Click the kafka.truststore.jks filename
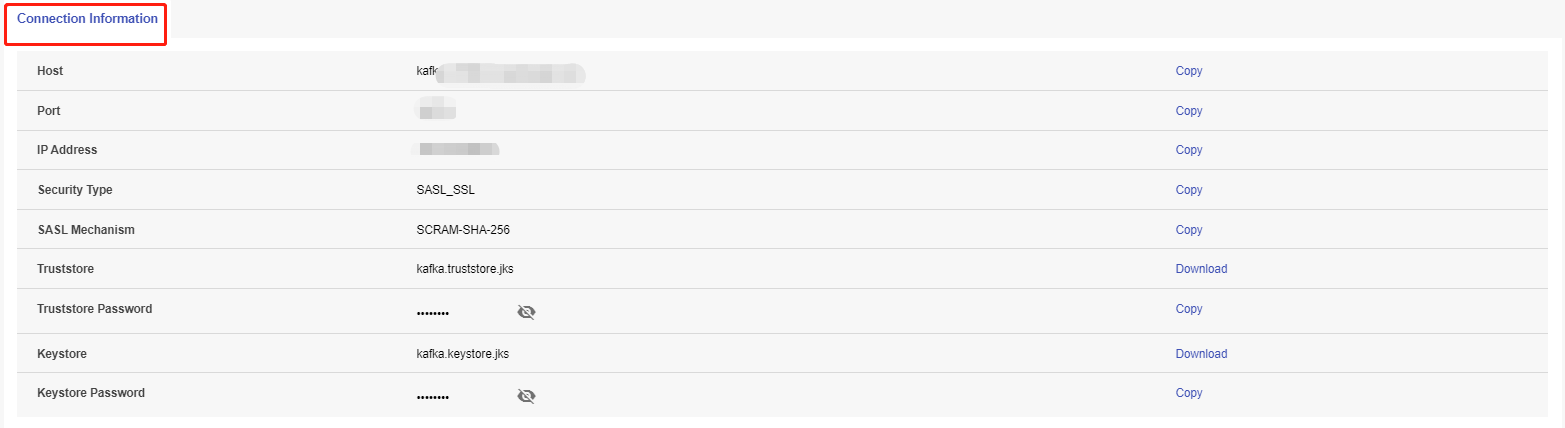 [x=465, y=269]
